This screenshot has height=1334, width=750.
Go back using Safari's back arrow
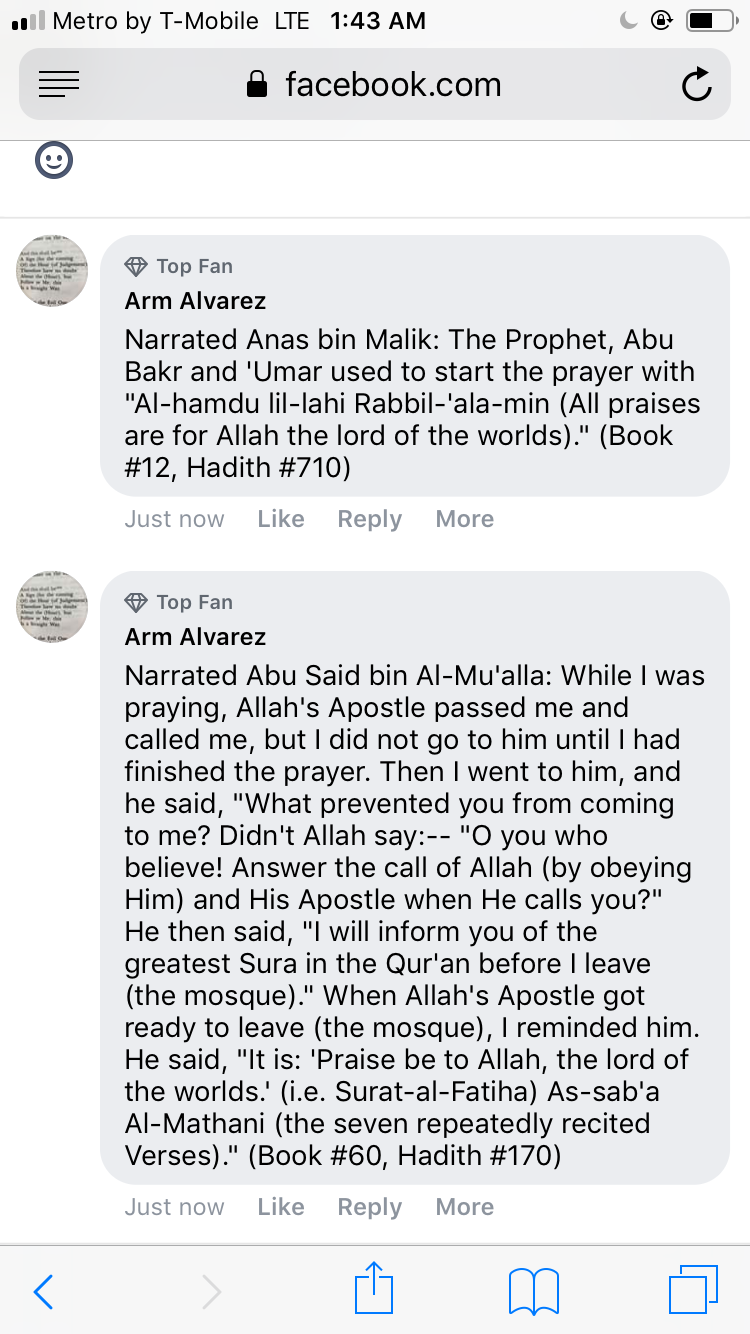tap(43, 1292)
